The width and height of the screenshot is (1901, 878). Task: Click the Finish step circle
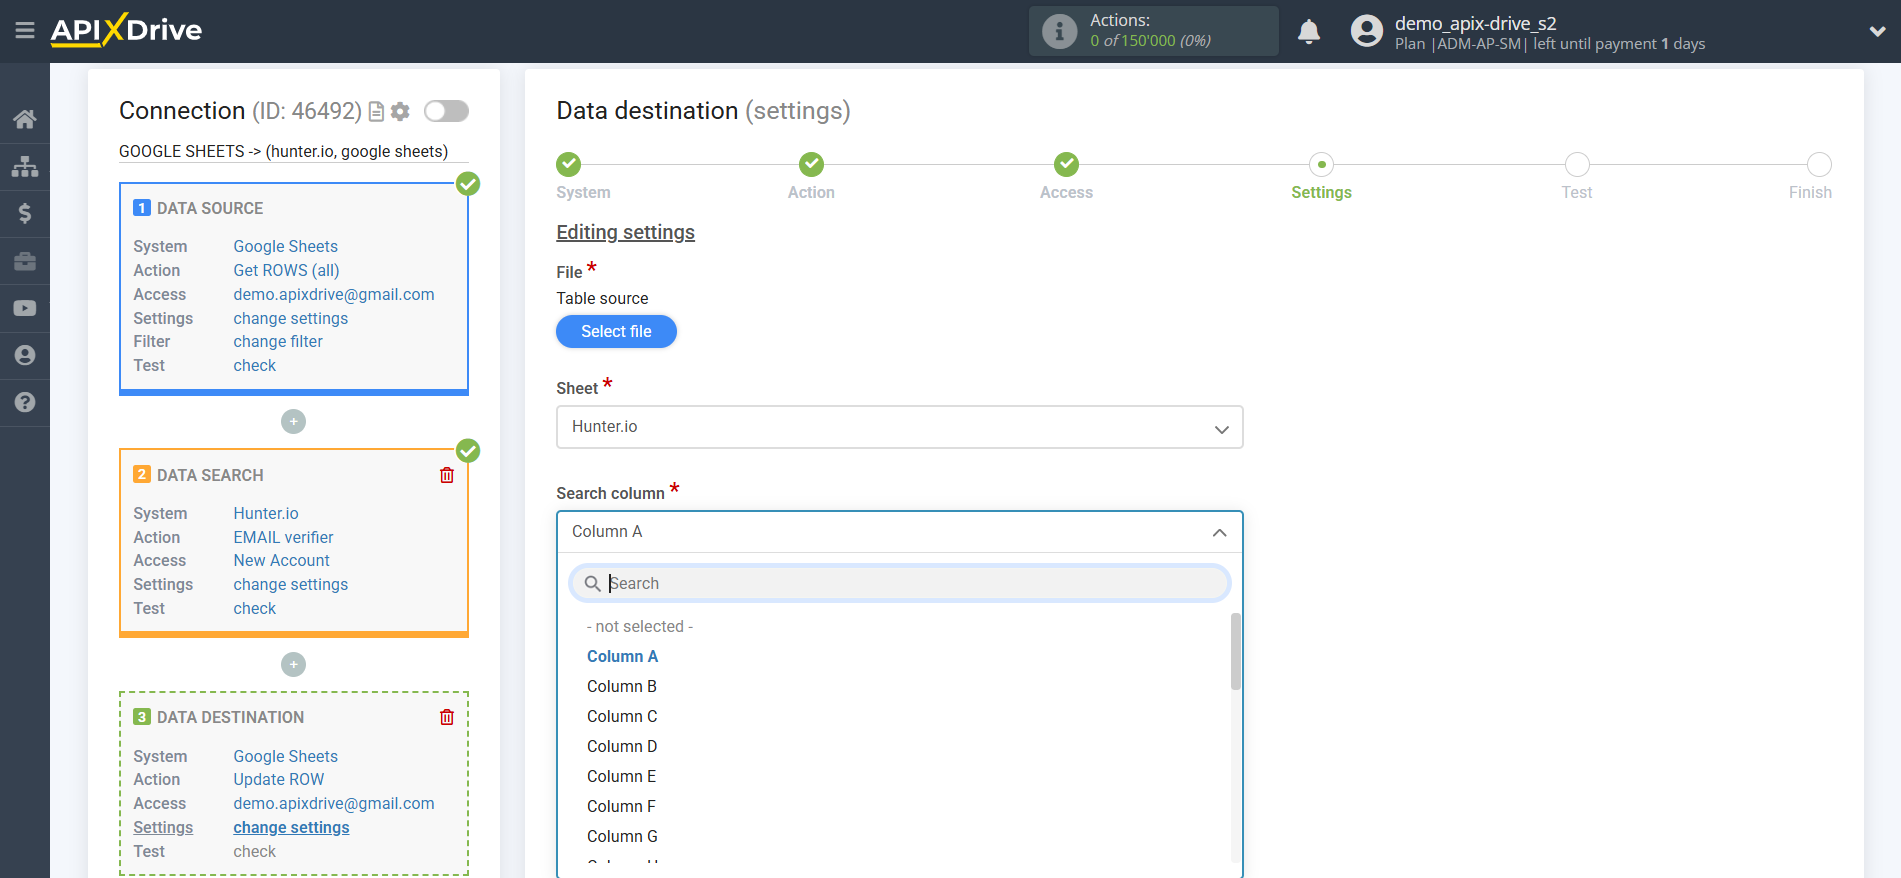point(1819,164)
